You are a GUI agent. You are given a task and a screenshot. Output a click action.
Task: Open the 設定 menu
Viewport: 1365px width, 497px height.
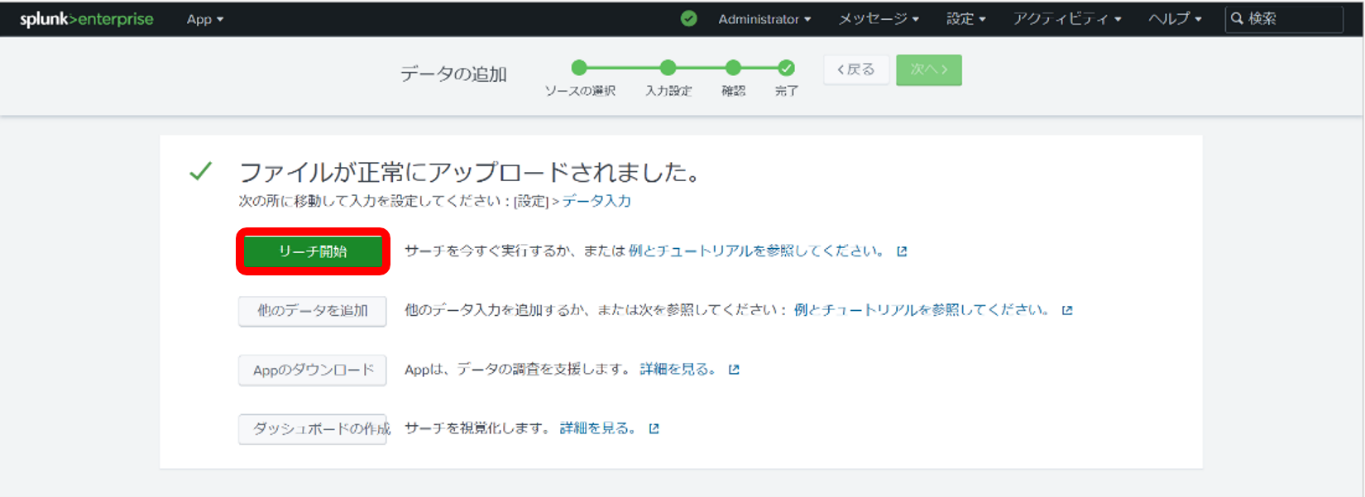[x=966, y=19]
